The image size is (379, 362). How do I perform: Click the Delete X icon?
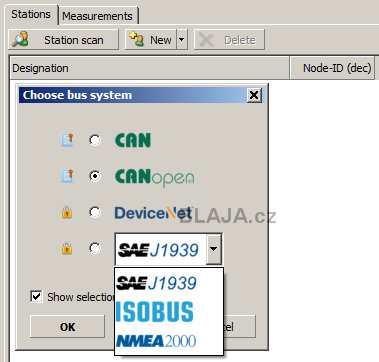point(206,40)
